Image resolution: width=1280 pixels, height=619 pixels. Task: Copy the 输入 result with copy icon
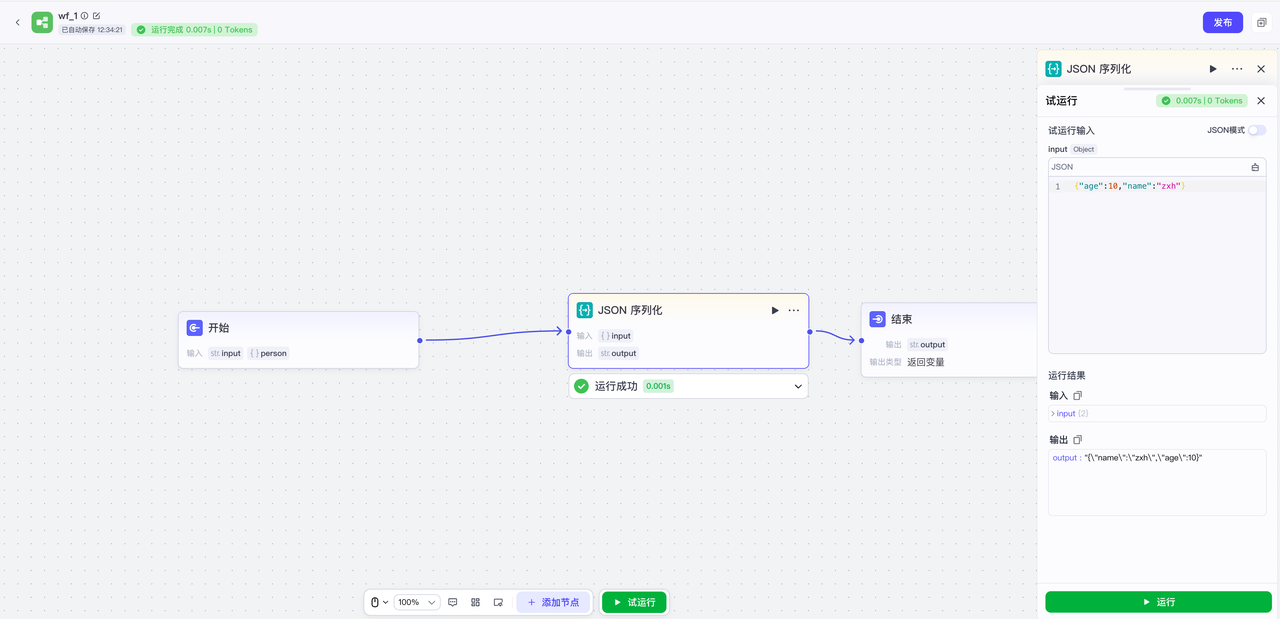click(x=1078, y=396)
